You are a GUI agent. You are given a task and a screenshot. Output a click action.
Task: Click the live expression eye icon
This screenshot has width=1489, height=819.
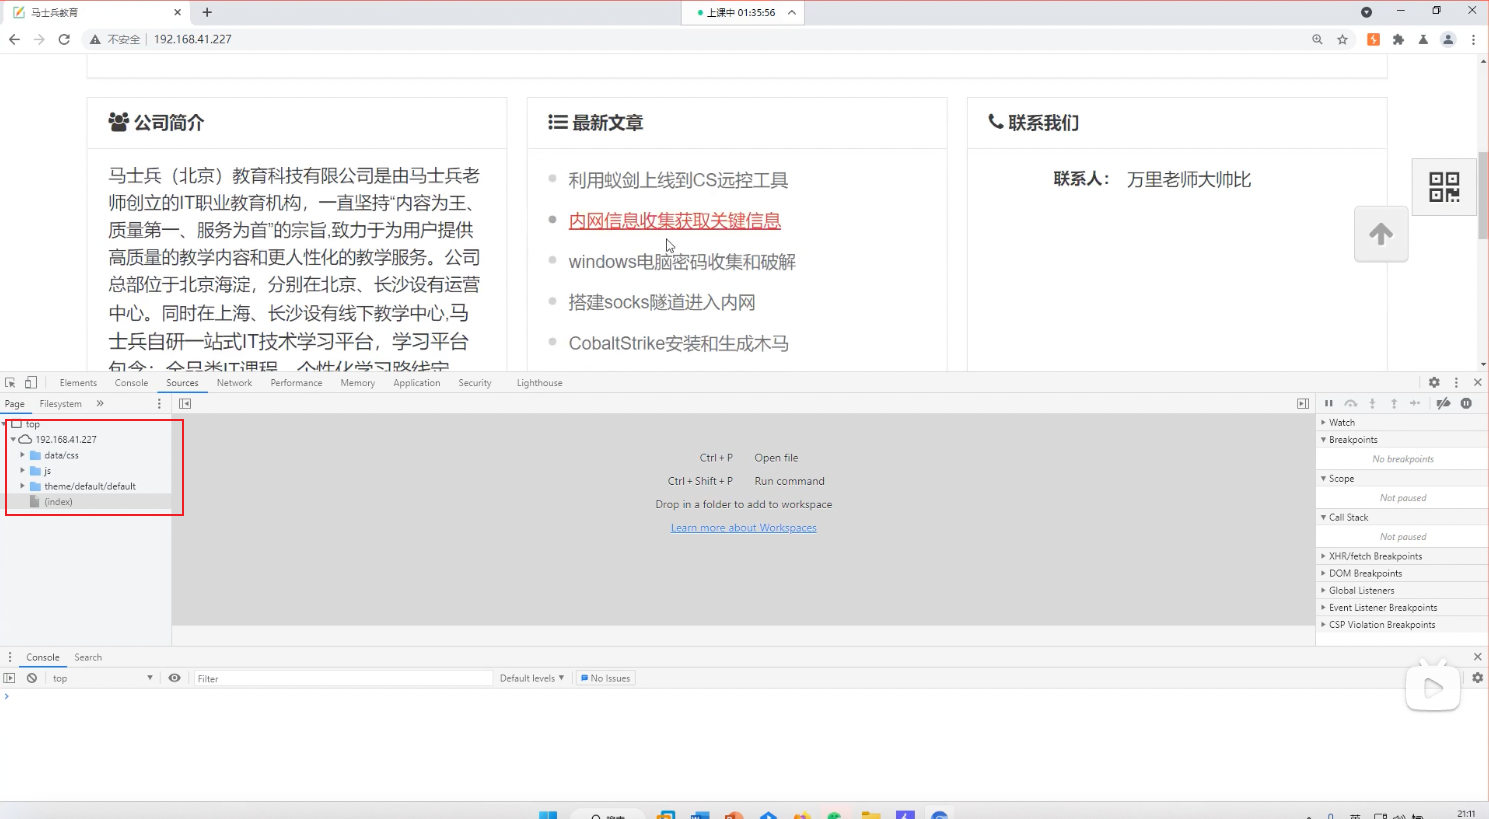(x=174, y=678)
